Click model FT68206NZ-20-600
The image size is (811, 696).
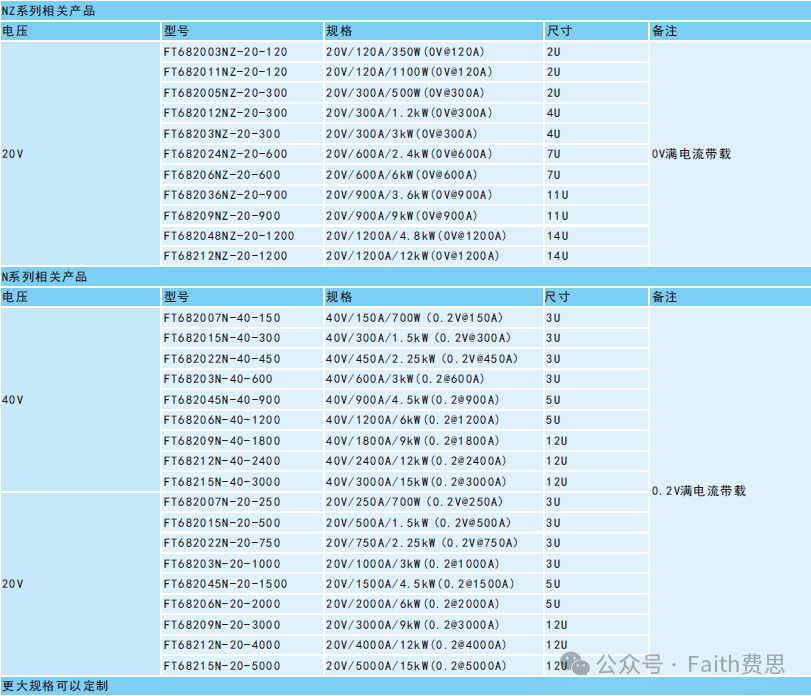coord(222,175)
